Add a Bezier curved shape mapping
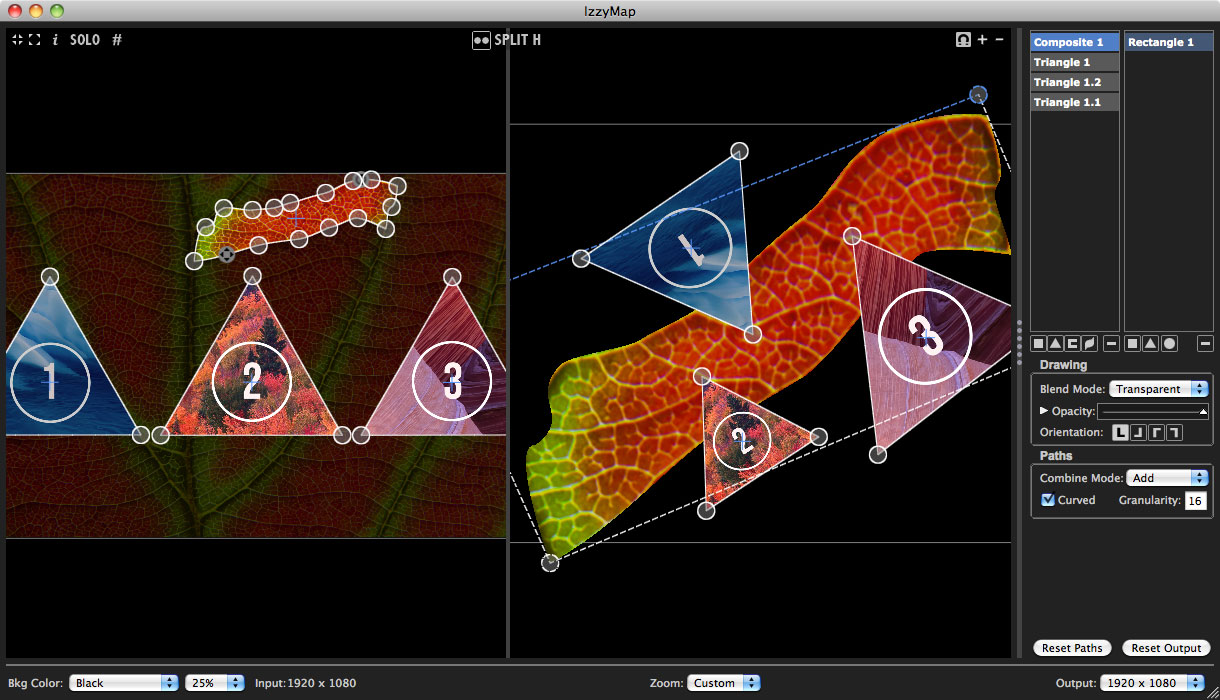 (1087, 344)
